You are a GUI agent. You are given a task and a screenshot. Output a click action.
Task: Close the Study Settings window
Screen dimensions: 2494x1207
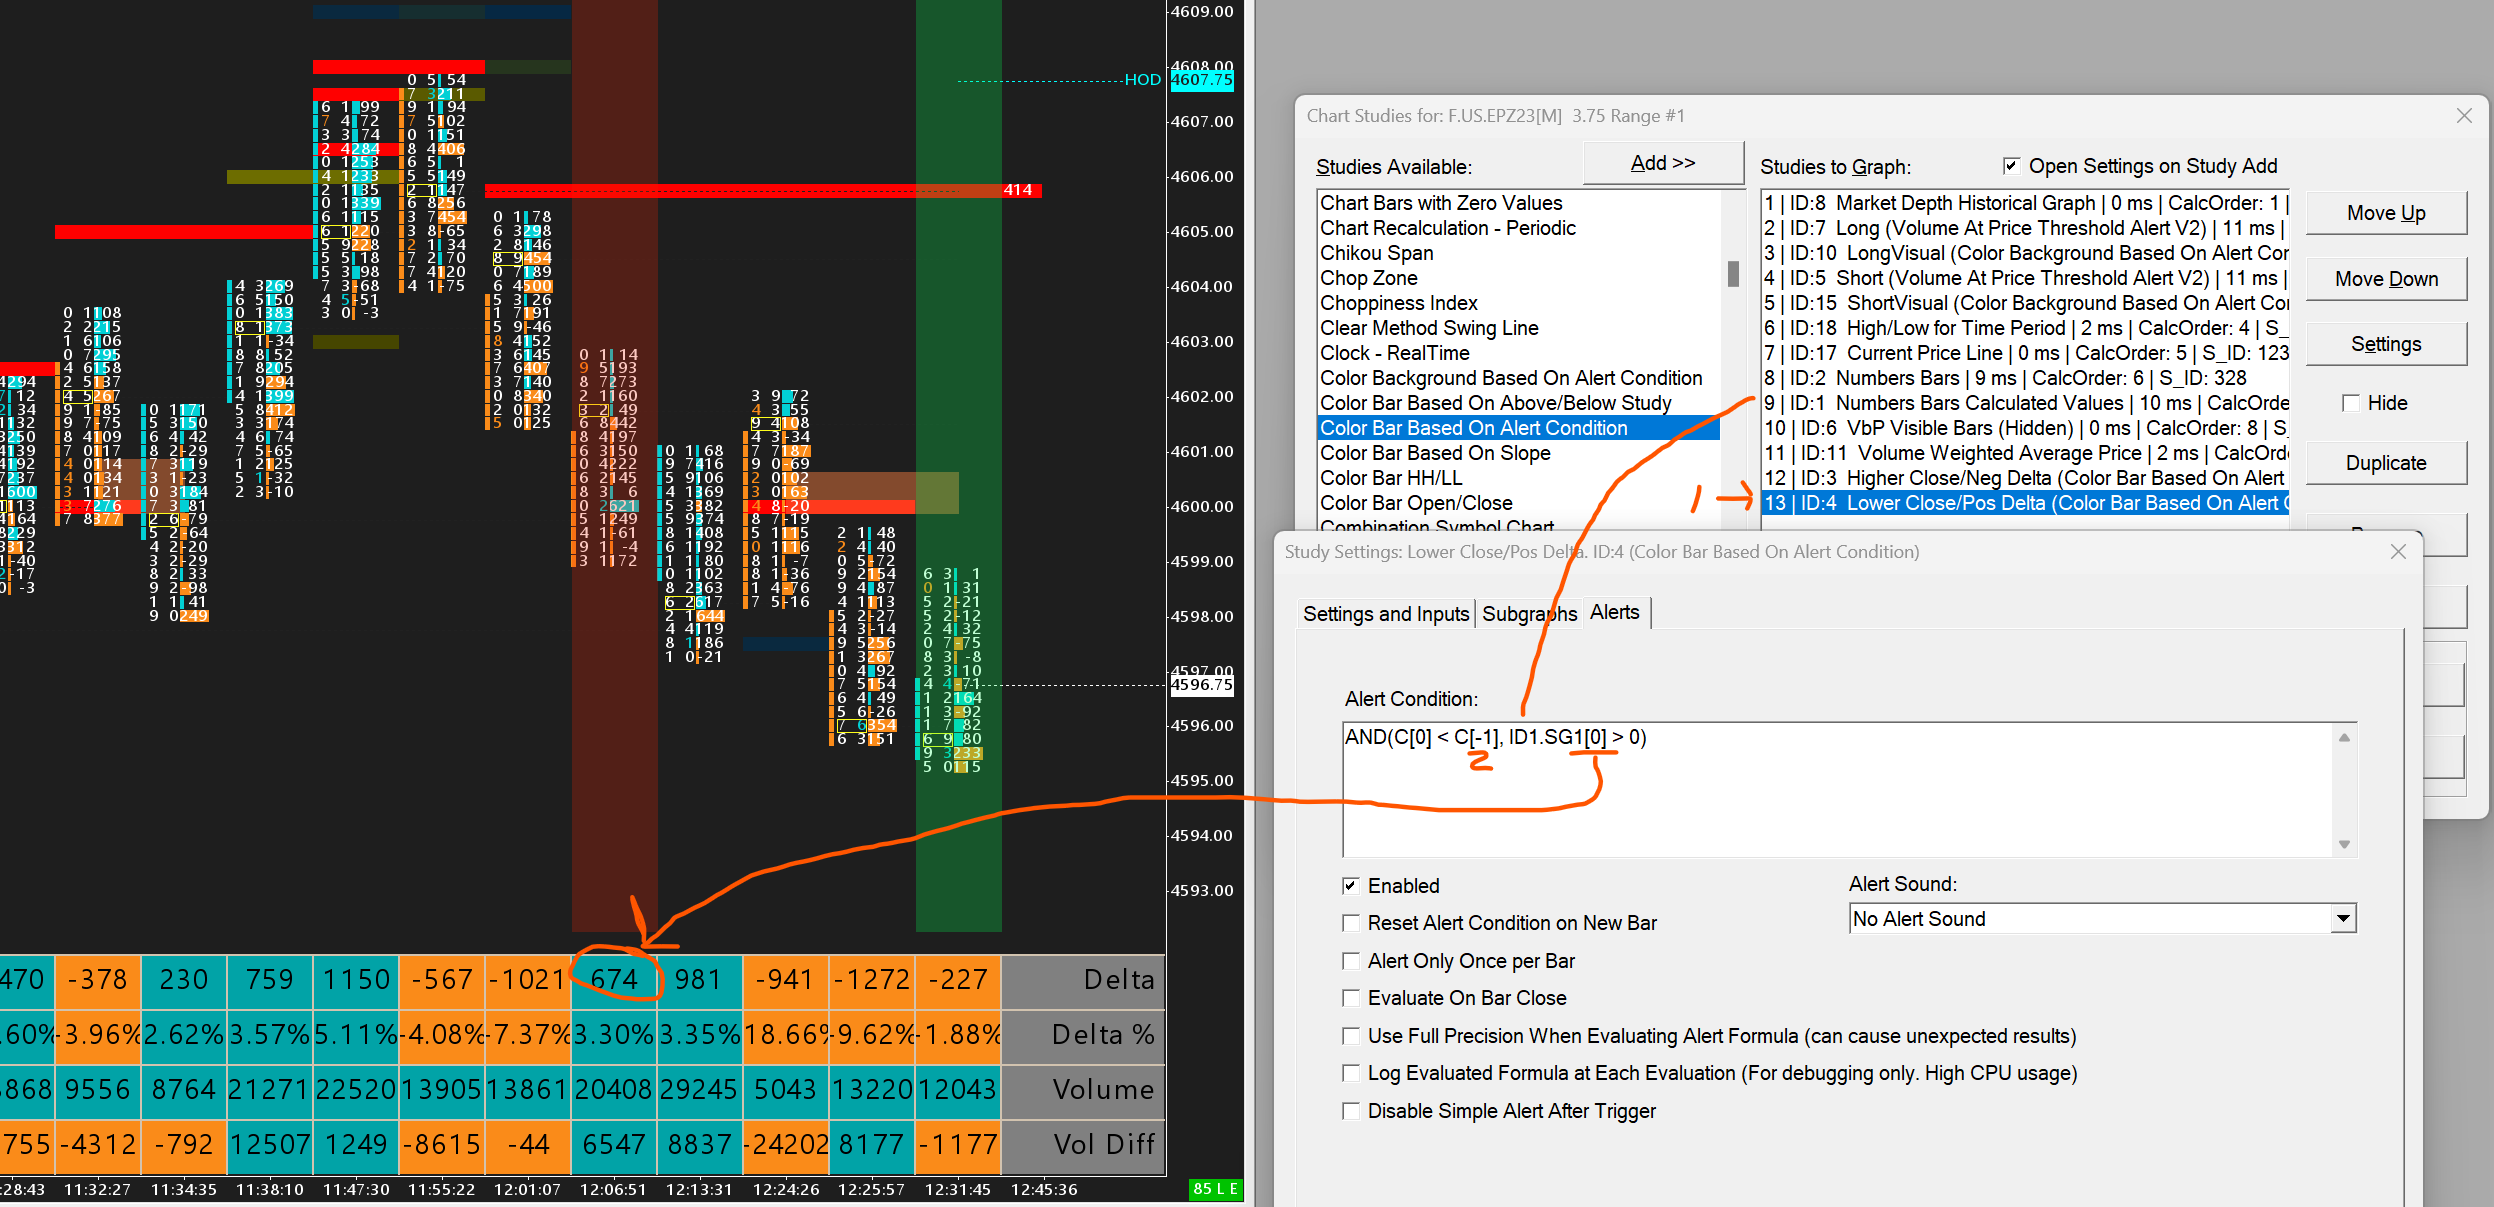click(2398, 552)
